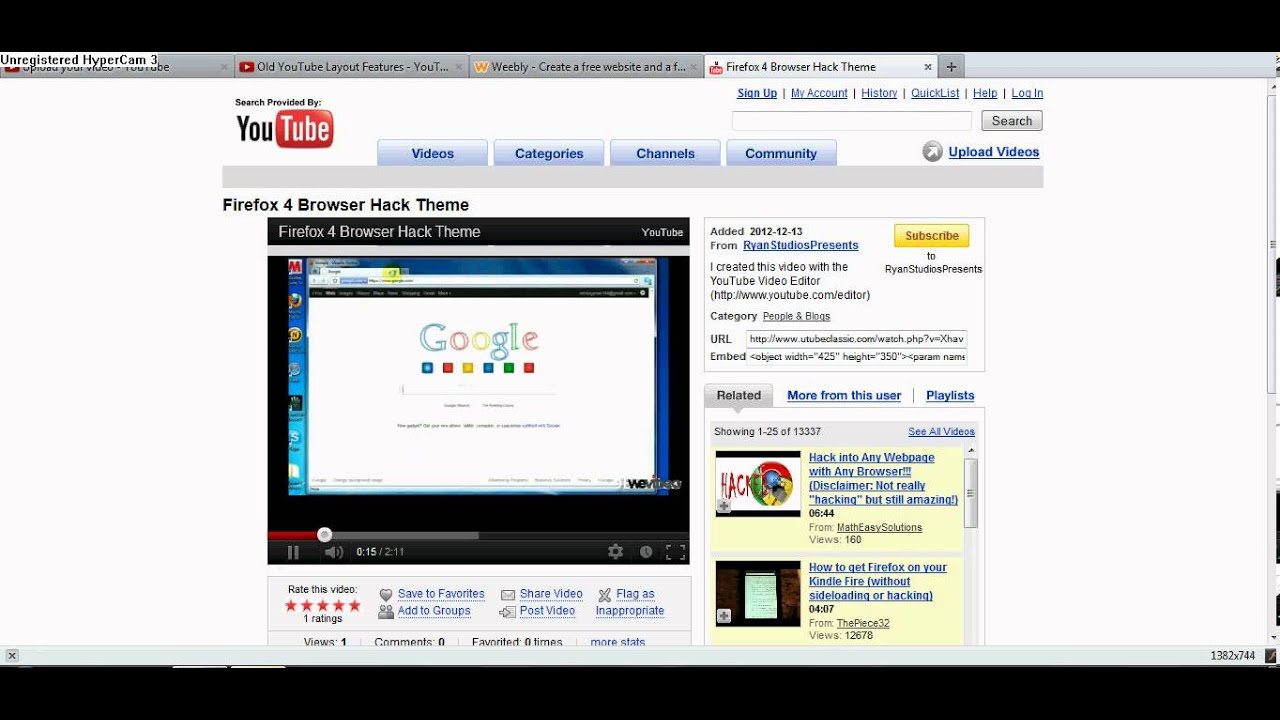Open the More from this user tab
This screenshot has height=720, width=1280.
(844, 396)
